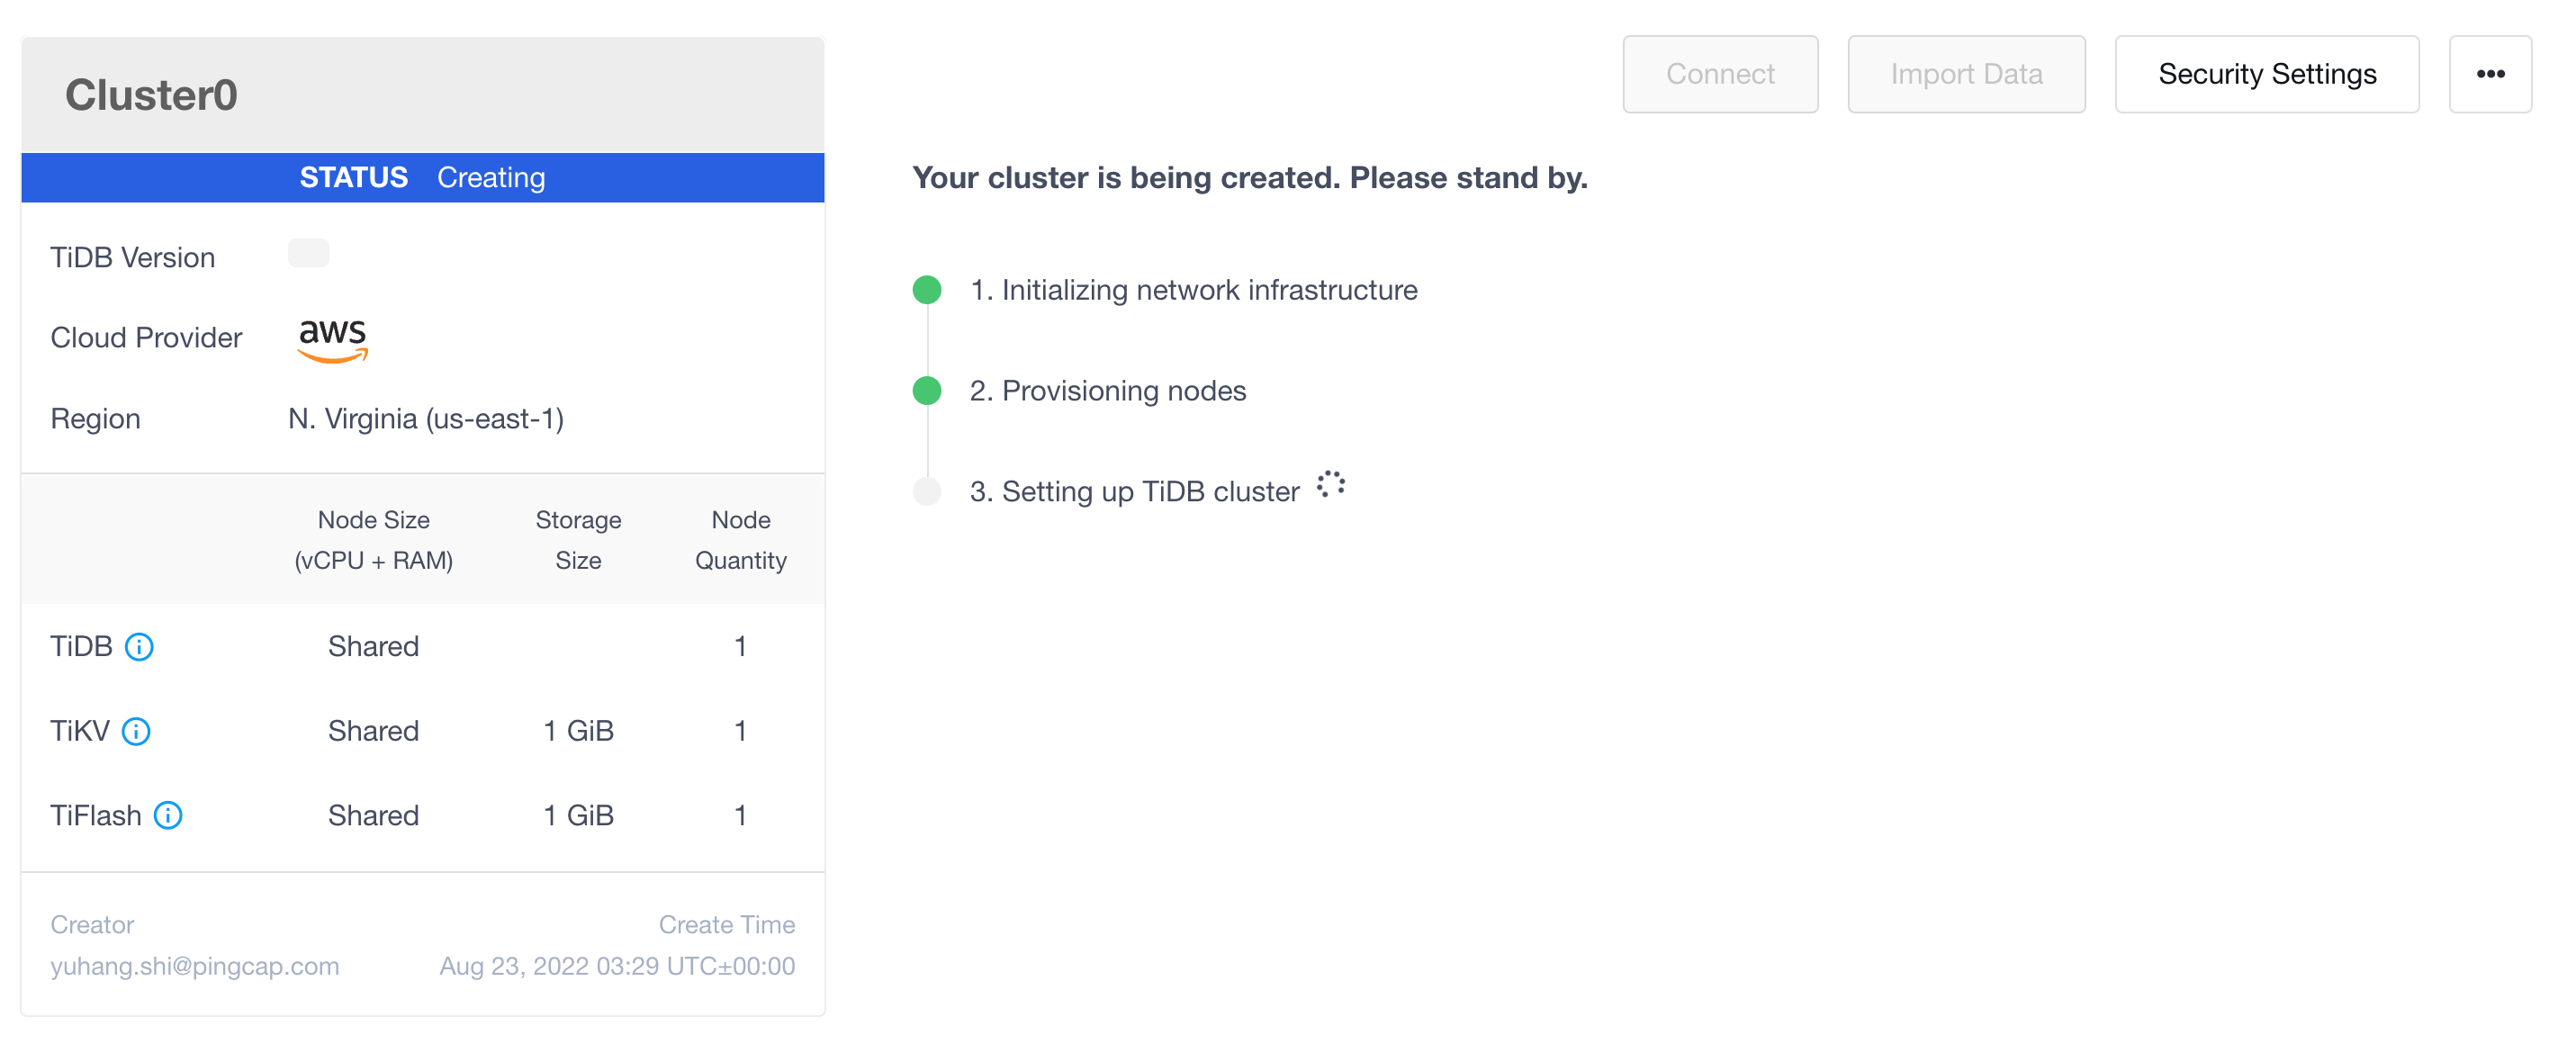
Task: Click the green dot for Initializing network infrastructure
Action: point(927,290)
